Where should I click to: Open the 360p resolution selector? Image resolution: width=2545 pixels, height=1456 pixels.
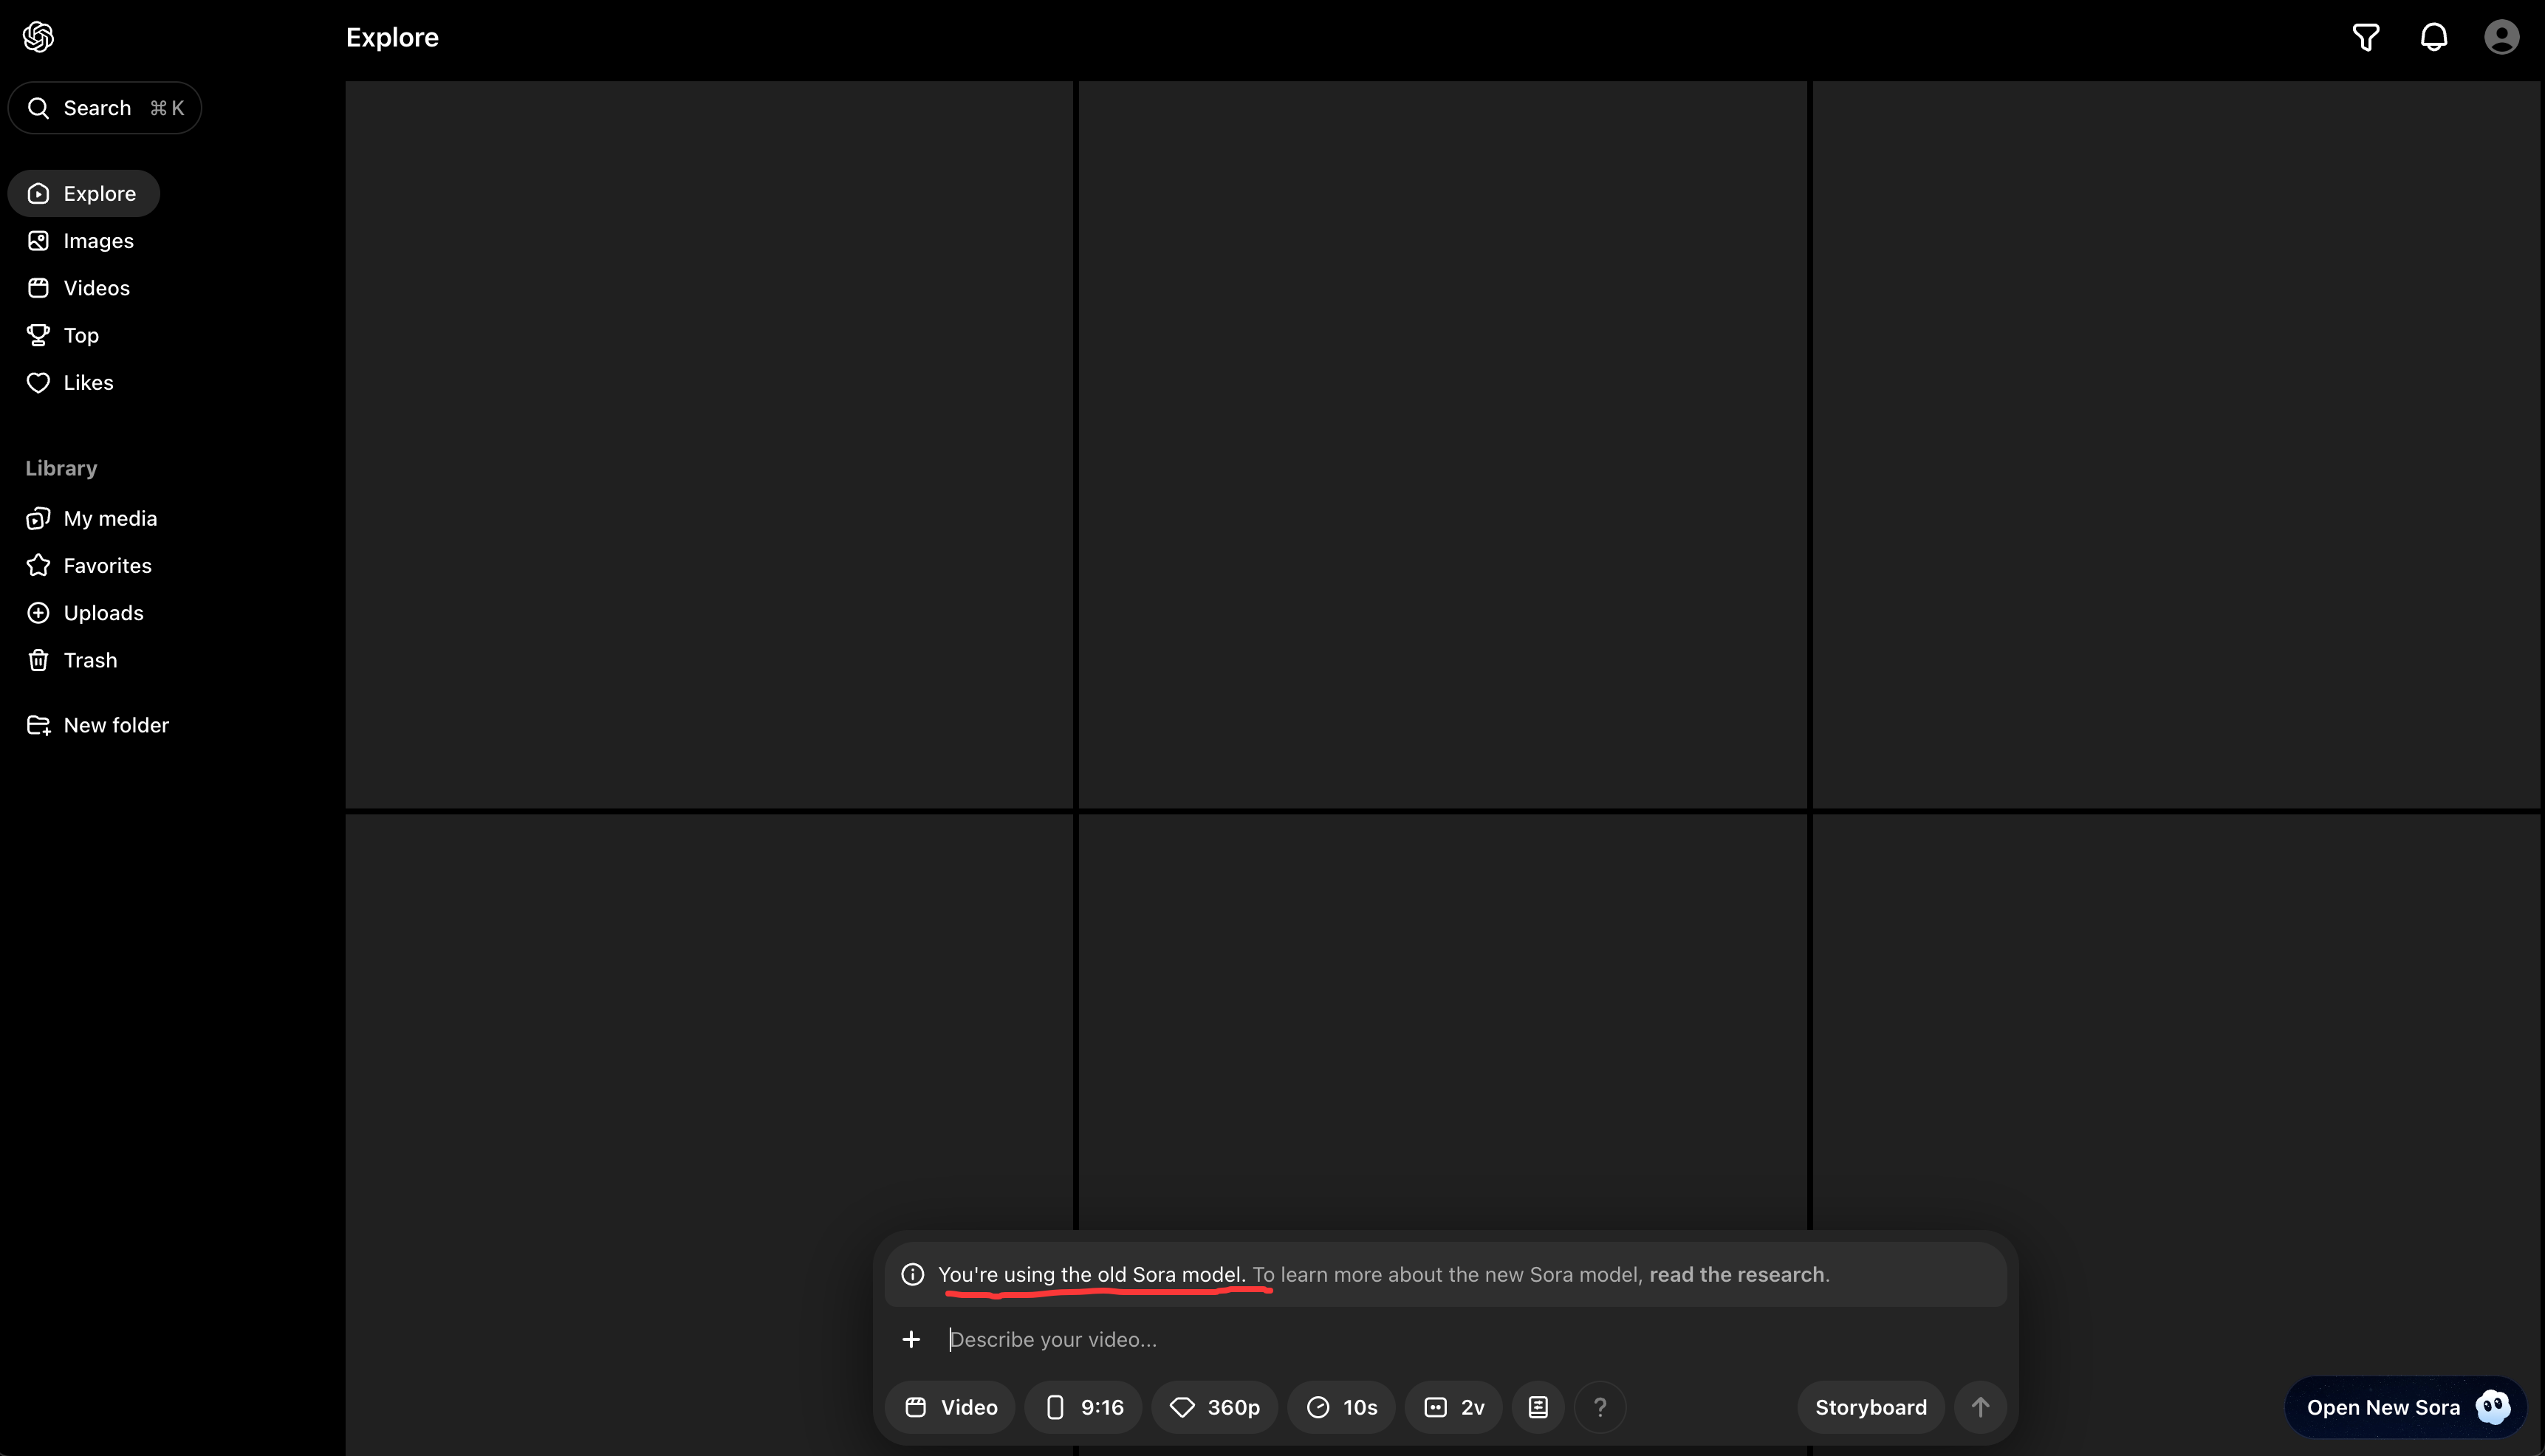1214,1407
